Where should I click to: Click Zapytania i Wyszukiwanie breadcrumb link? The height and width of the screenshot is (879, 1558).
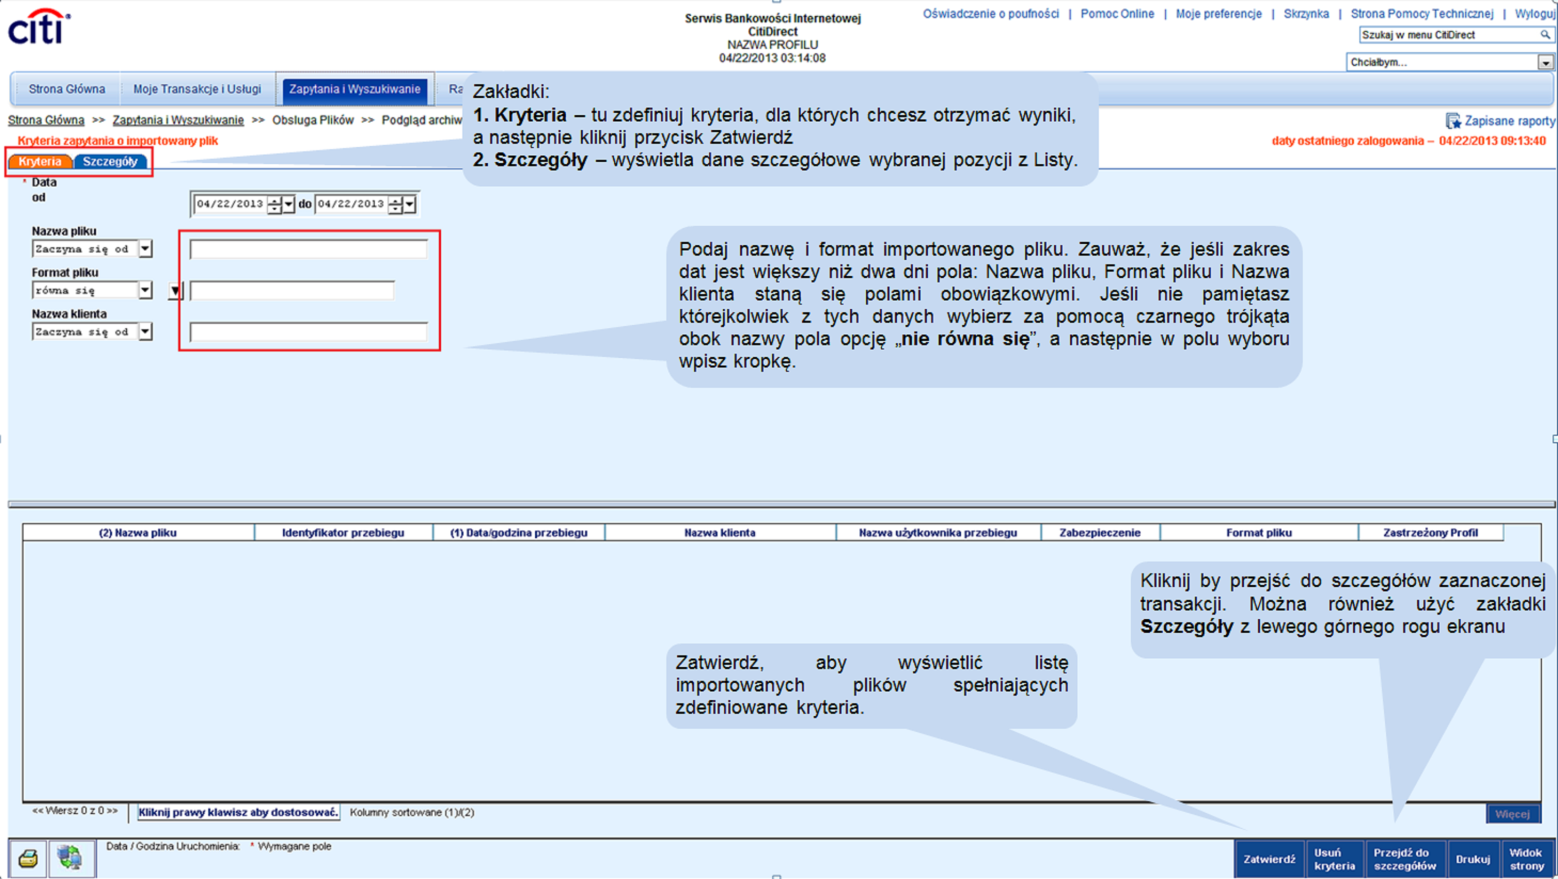[x=178, y=120]
